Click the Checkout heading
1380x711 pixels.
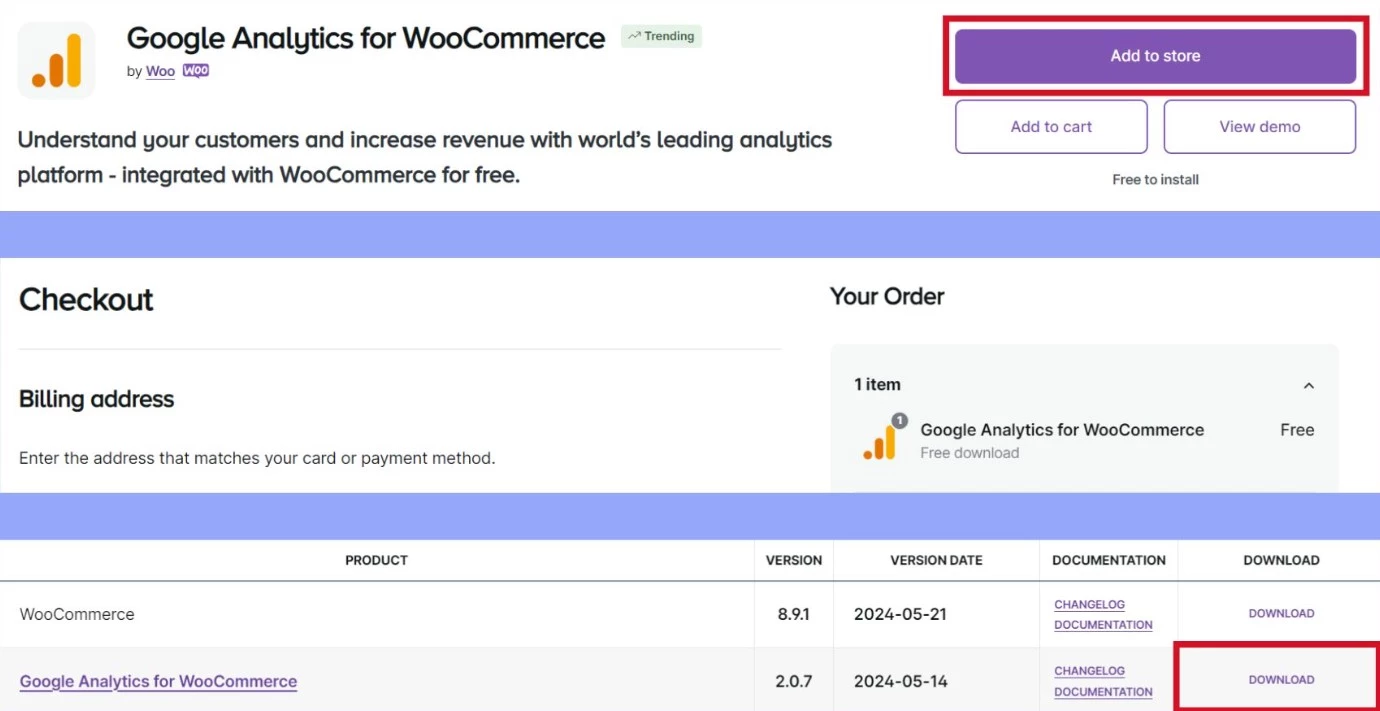86,300
